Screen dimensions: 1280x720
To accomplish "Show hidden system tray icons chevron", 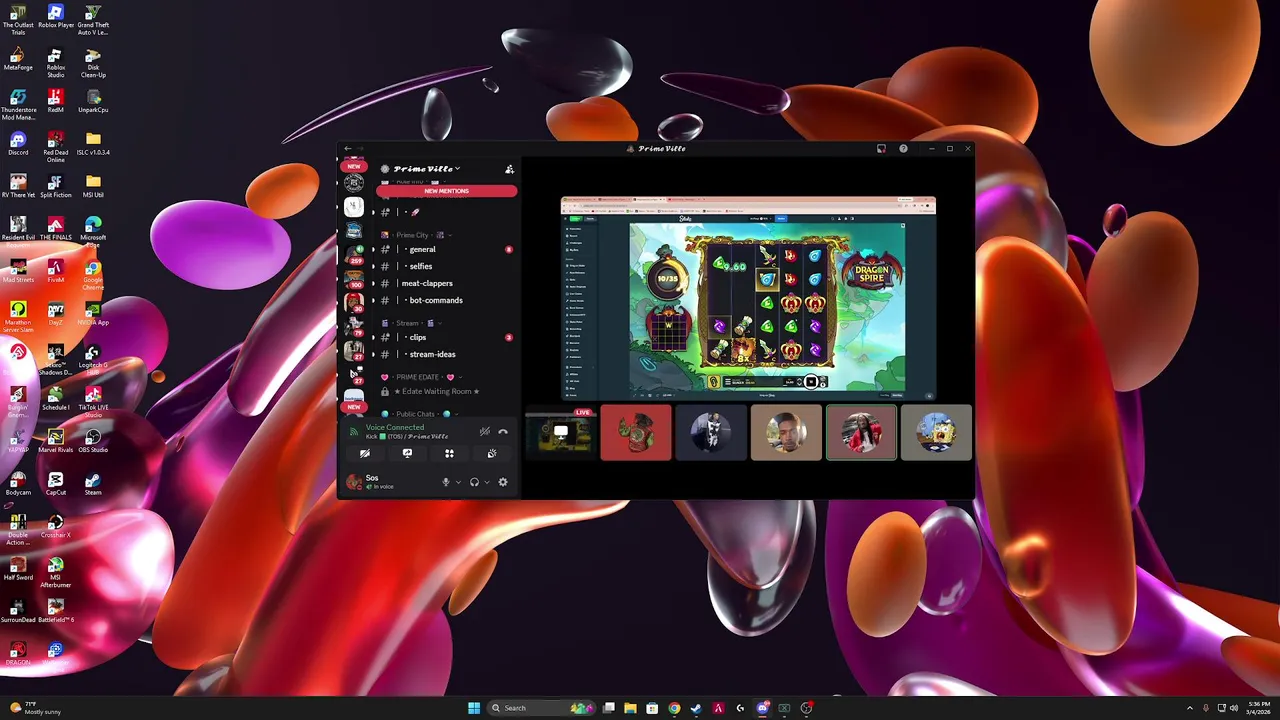I will coord(1189,708).
